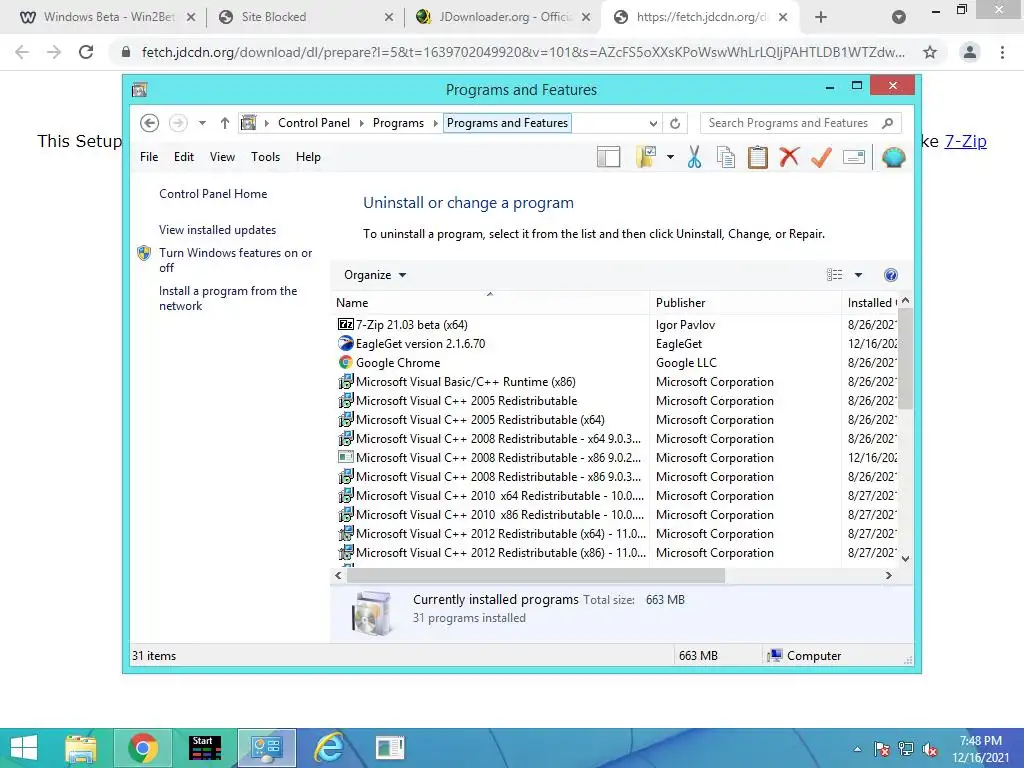Open dropdown arrow next to Folder Options icon
This screenshot has width=1024, height=768.
(670, 157)
